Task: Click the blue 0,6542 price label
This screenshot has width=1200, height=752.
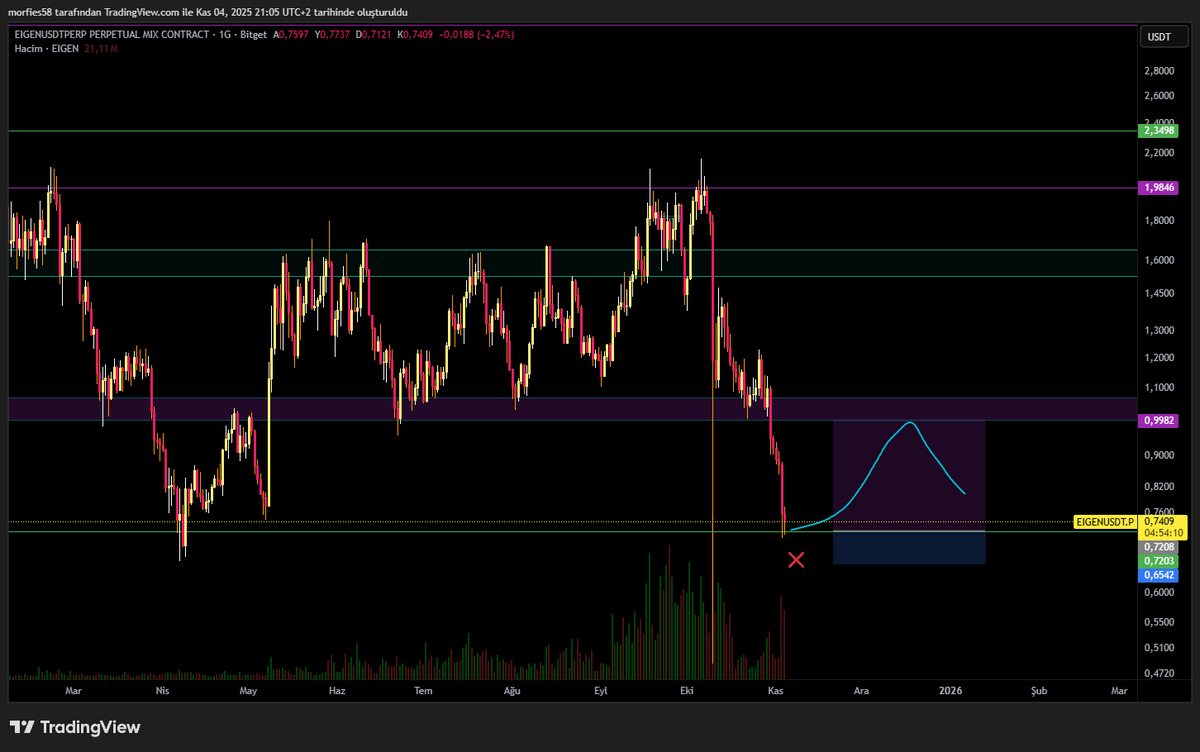Action: [x=1158, y=575]
